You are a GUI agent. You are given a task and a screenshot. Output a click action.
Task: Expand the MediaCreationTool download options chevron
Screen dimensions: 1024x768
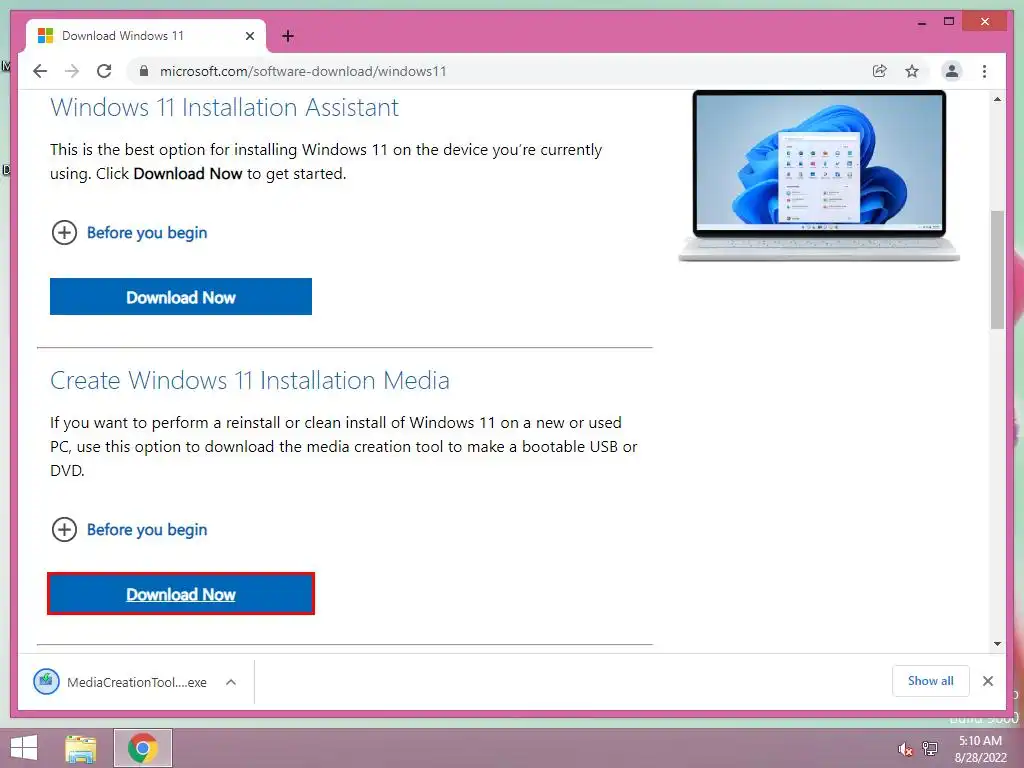[x=231, y=682]
